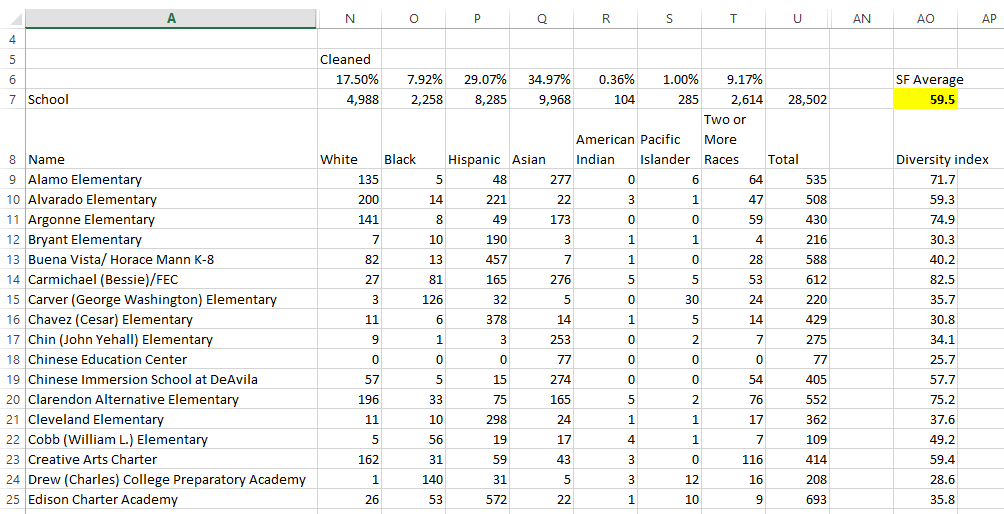The image size is (1004, 514).
Task: Click the Two or More Races header
Action: point(733,139)
